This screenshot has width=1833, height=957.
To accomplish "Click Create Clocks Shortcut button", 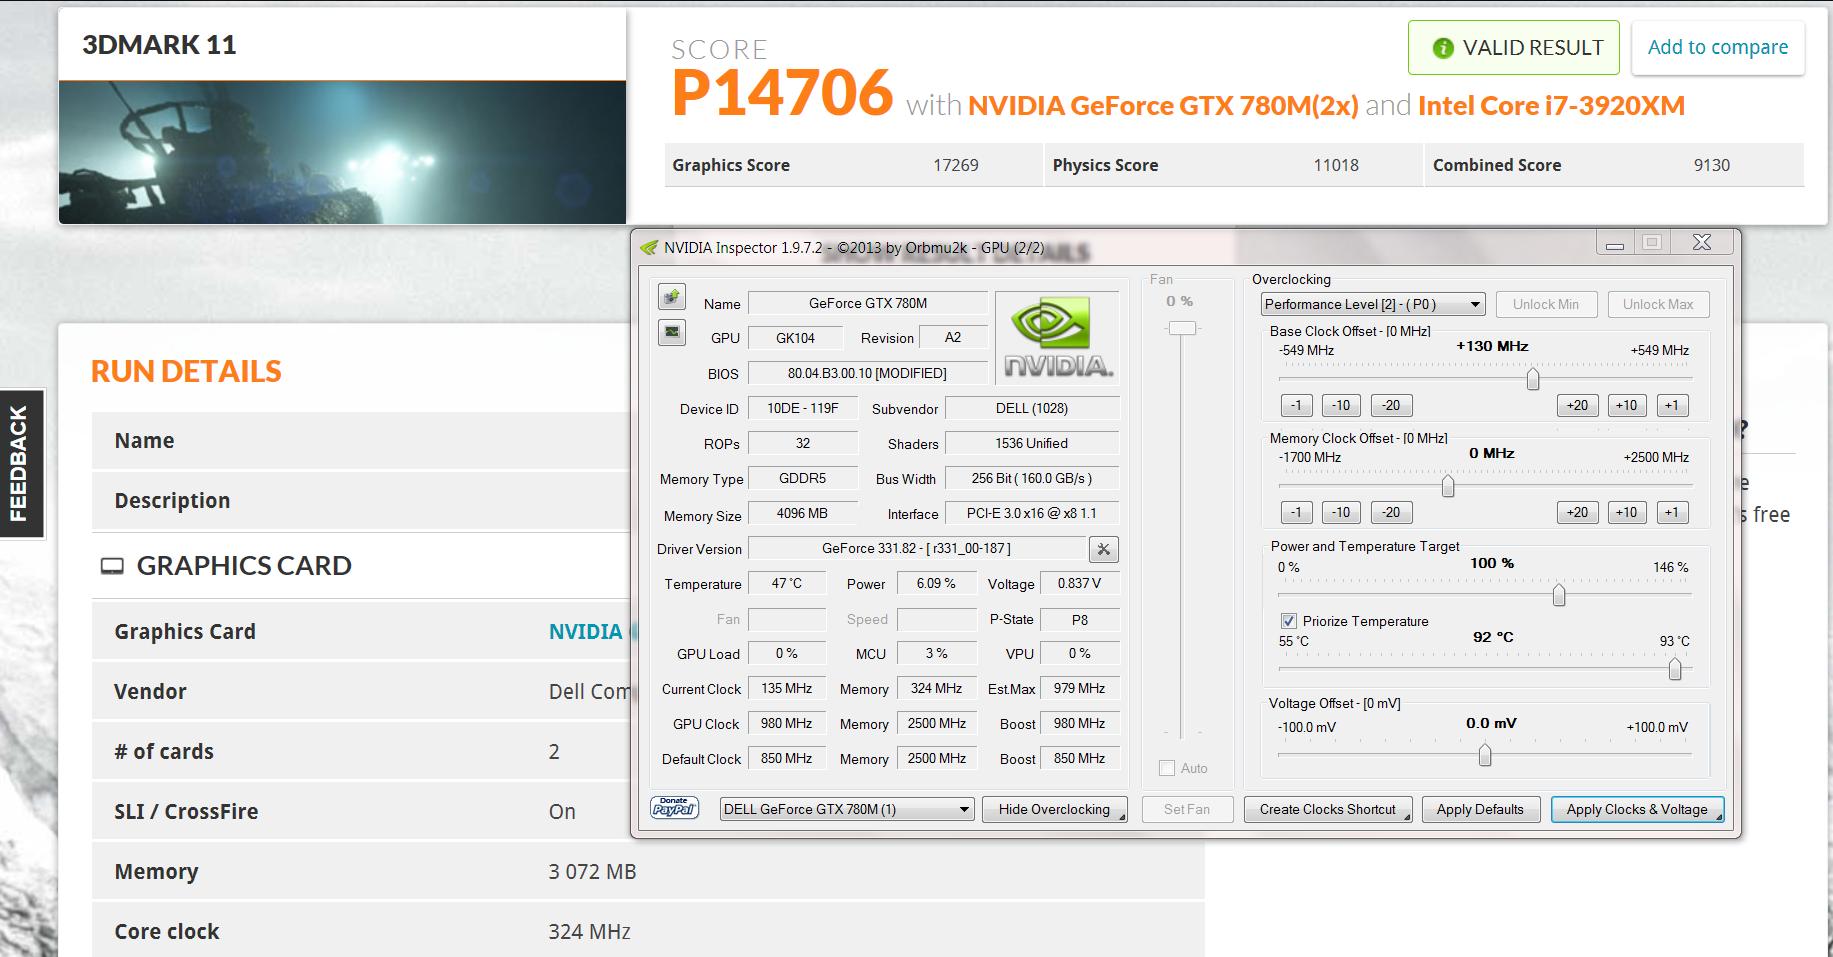I will pos(1327,809).
